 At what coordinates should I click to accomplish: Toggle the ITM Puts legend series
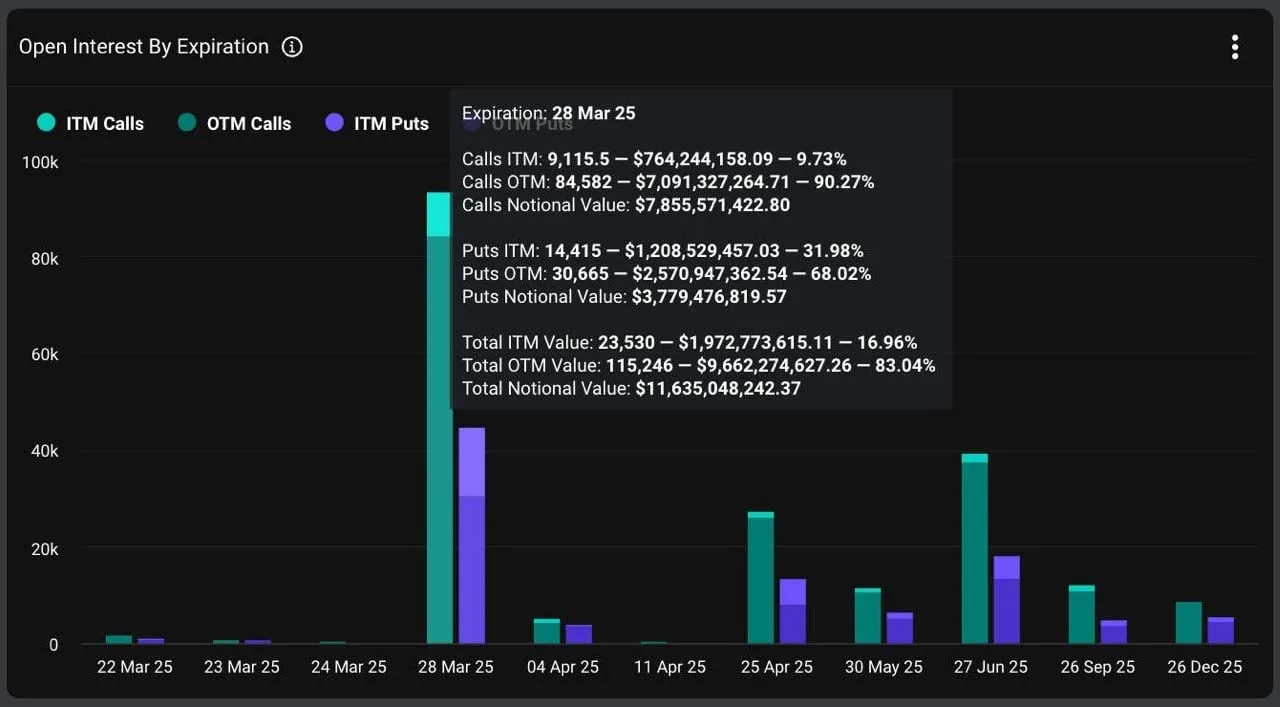[377, 123]
